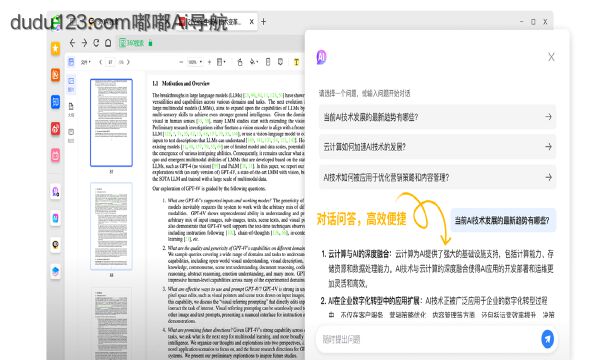Go back with the browser back arrow
Screen dimensions: 600x360
point(72,43)
